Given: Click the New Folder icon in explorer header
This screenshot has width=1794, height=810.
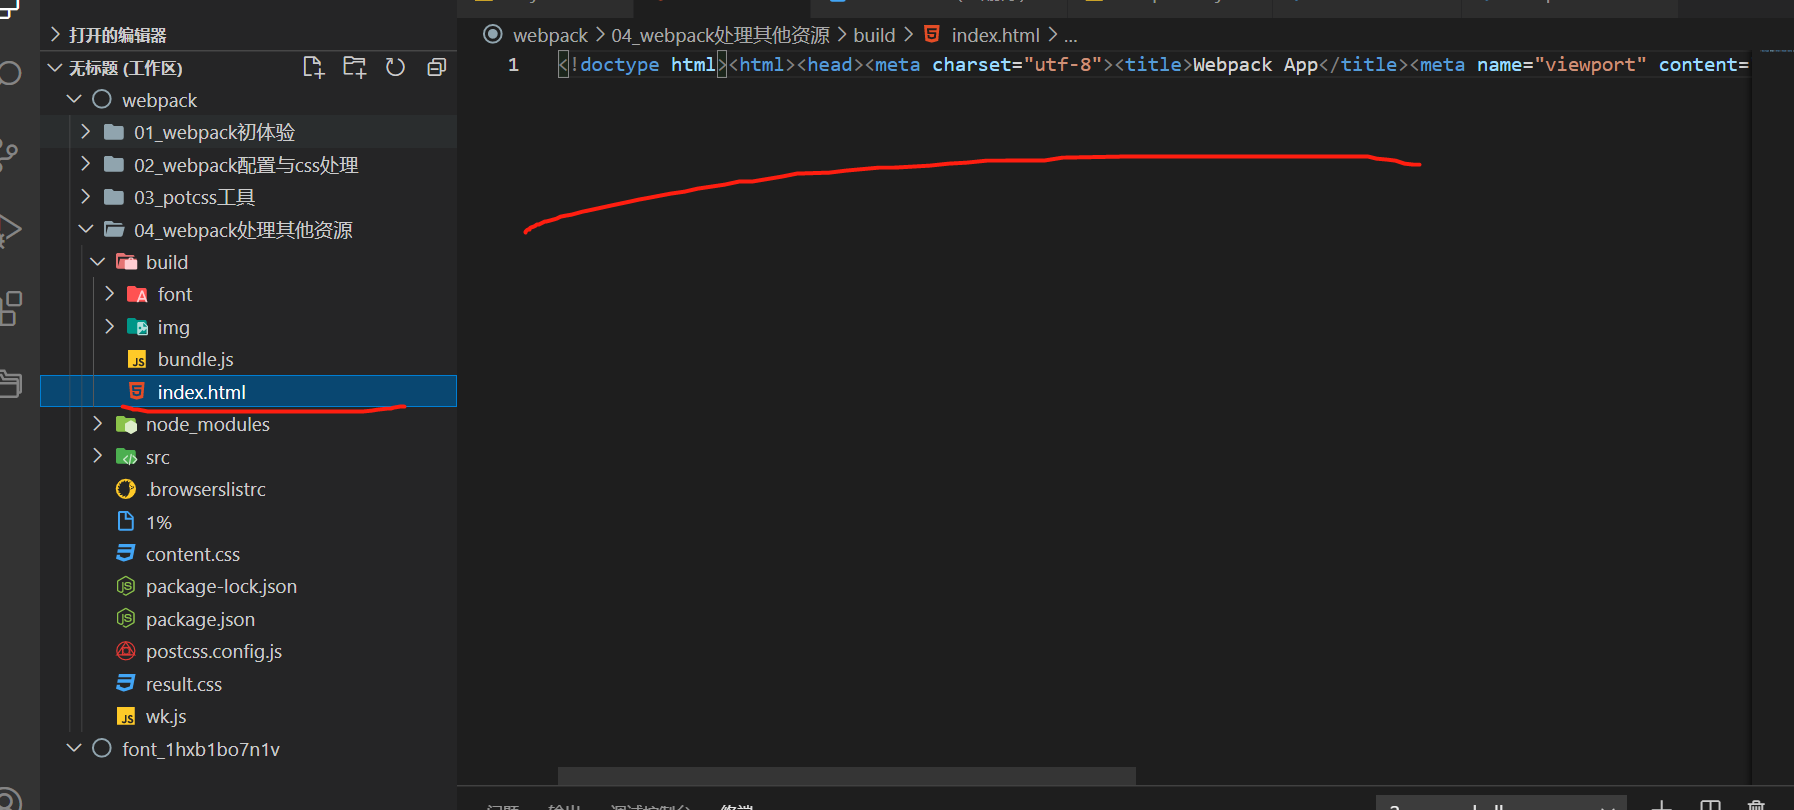Looking at the screenshot, I should (354, 67).
